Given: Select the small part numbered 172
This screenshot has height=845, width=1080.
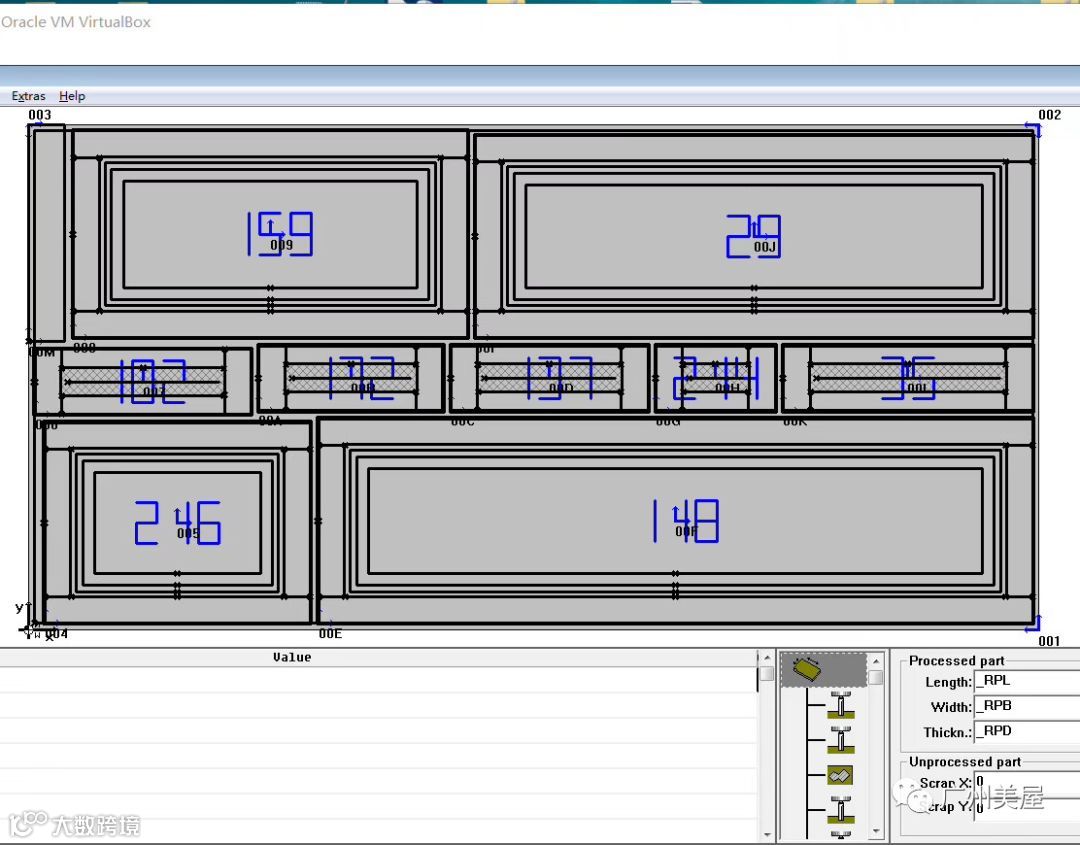Looking at the screenshot, I should click(x=351, y=378).
